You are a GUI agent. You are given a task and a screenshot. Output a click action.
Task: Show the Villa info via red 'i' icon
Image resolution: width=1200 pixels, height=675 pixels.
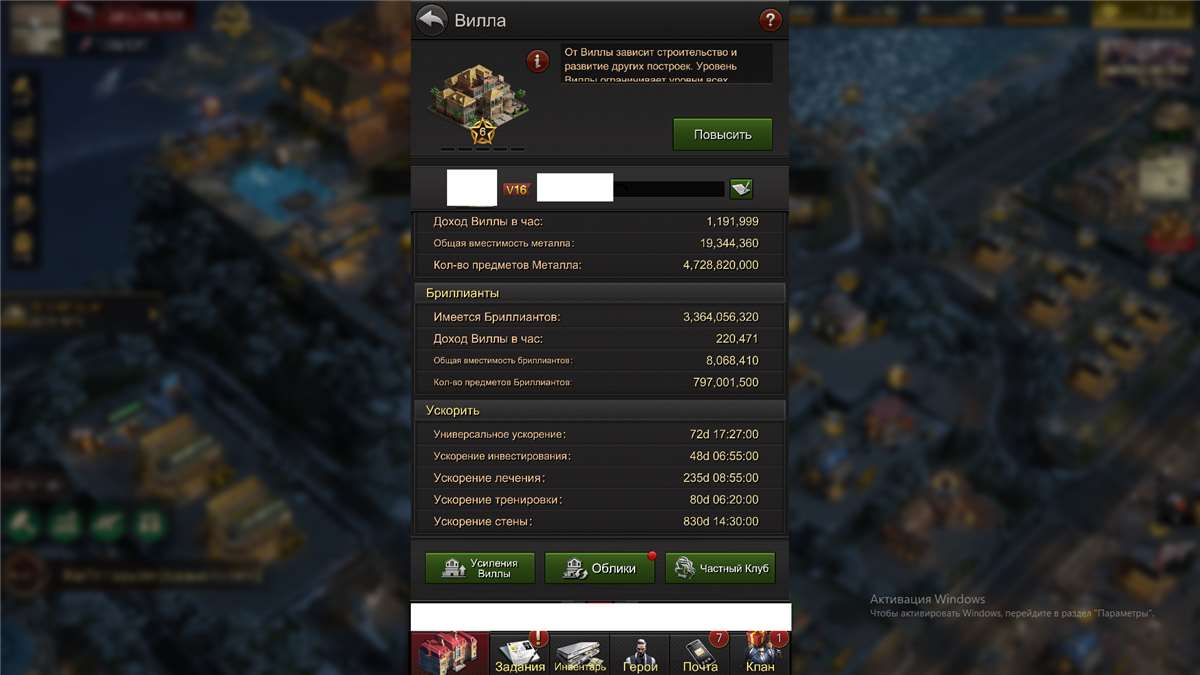pos(538,61)
